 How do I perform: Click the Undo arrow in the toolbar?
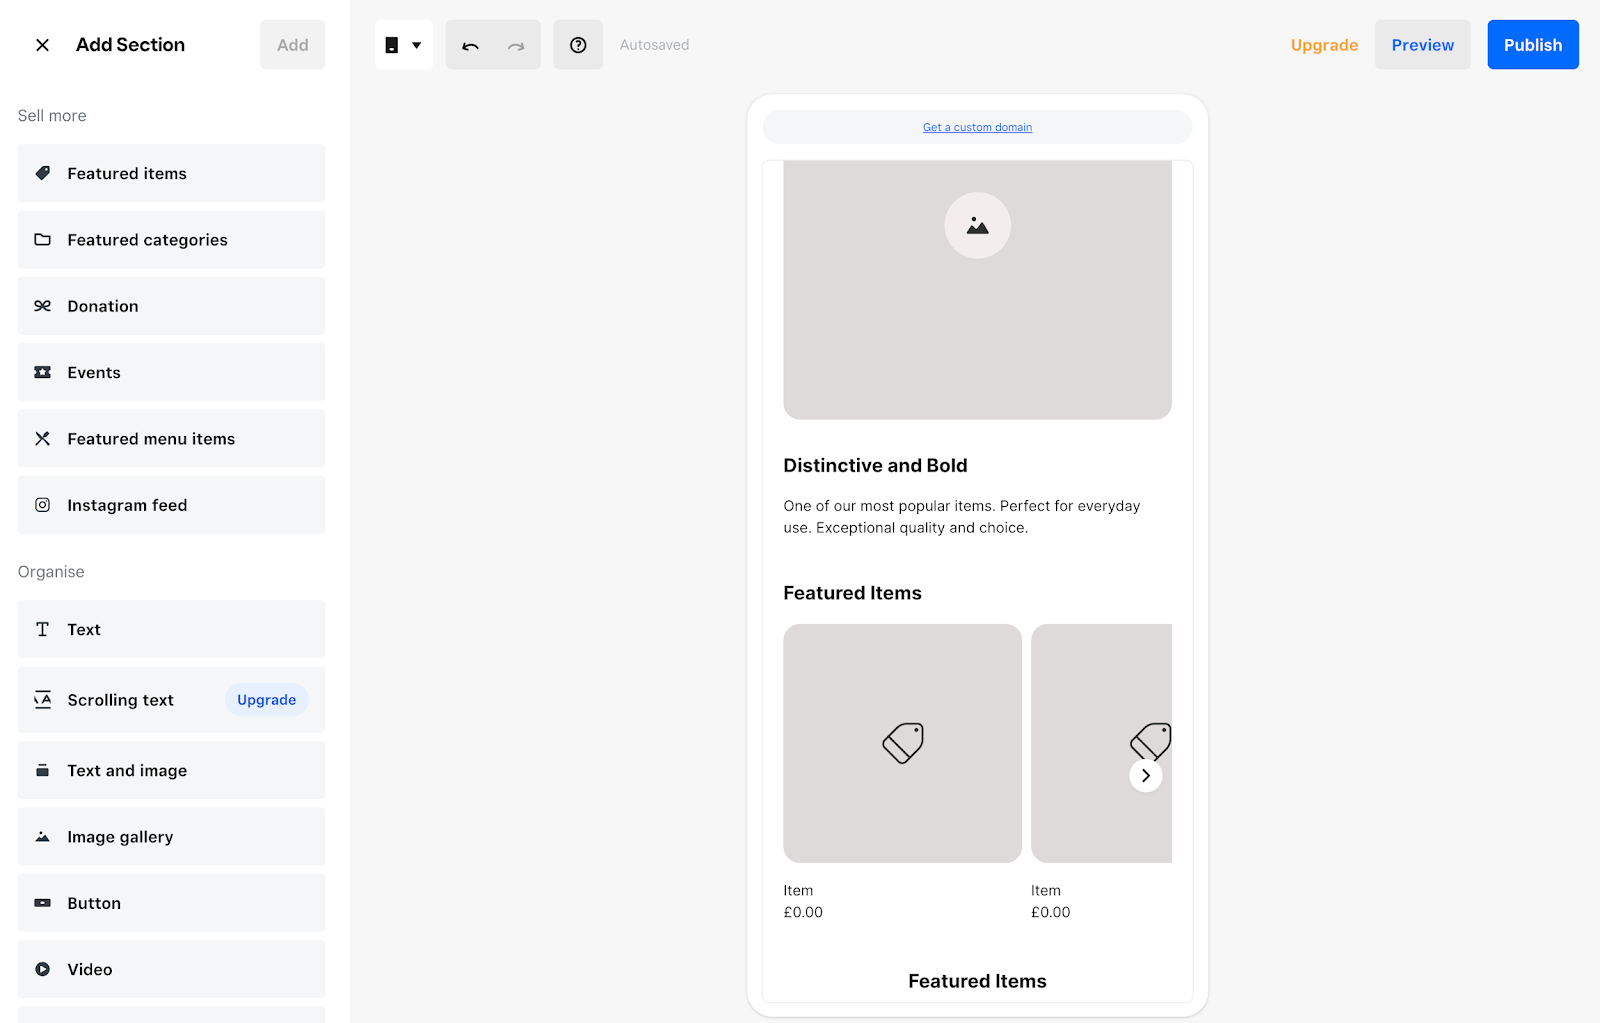coord(470,44)
